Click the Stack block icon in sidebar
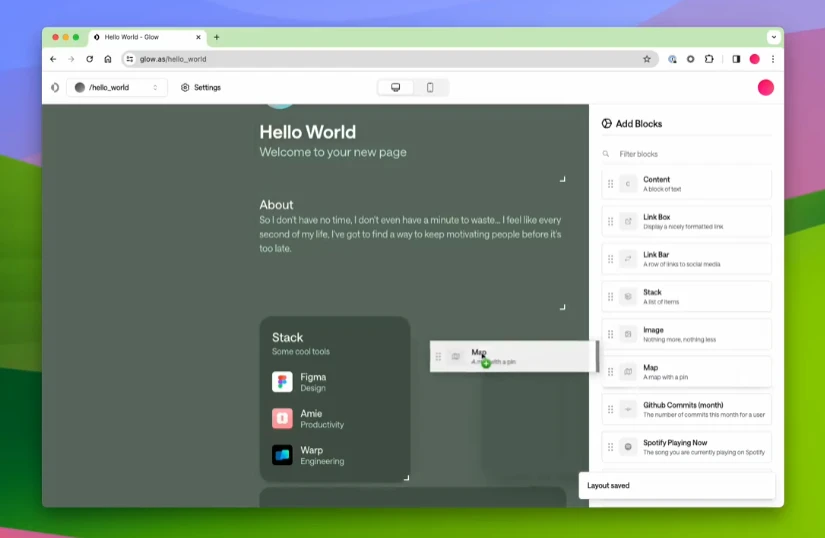Image resolution: width=825 pixels, height=538 pixels. pyautogui.click(x=628, y=297)
